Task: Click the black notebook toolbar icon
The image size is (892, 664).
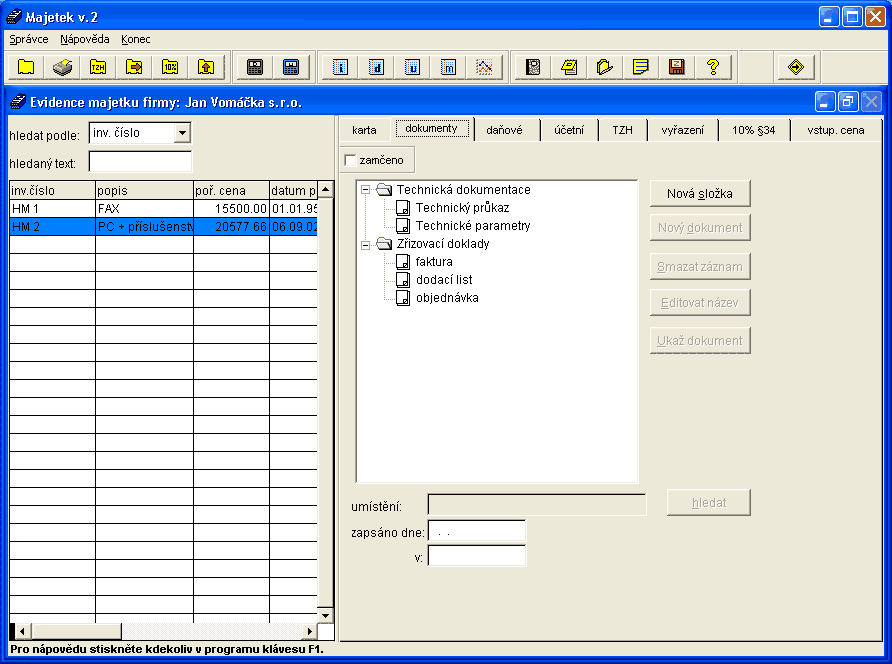Action: click(533, 67)
